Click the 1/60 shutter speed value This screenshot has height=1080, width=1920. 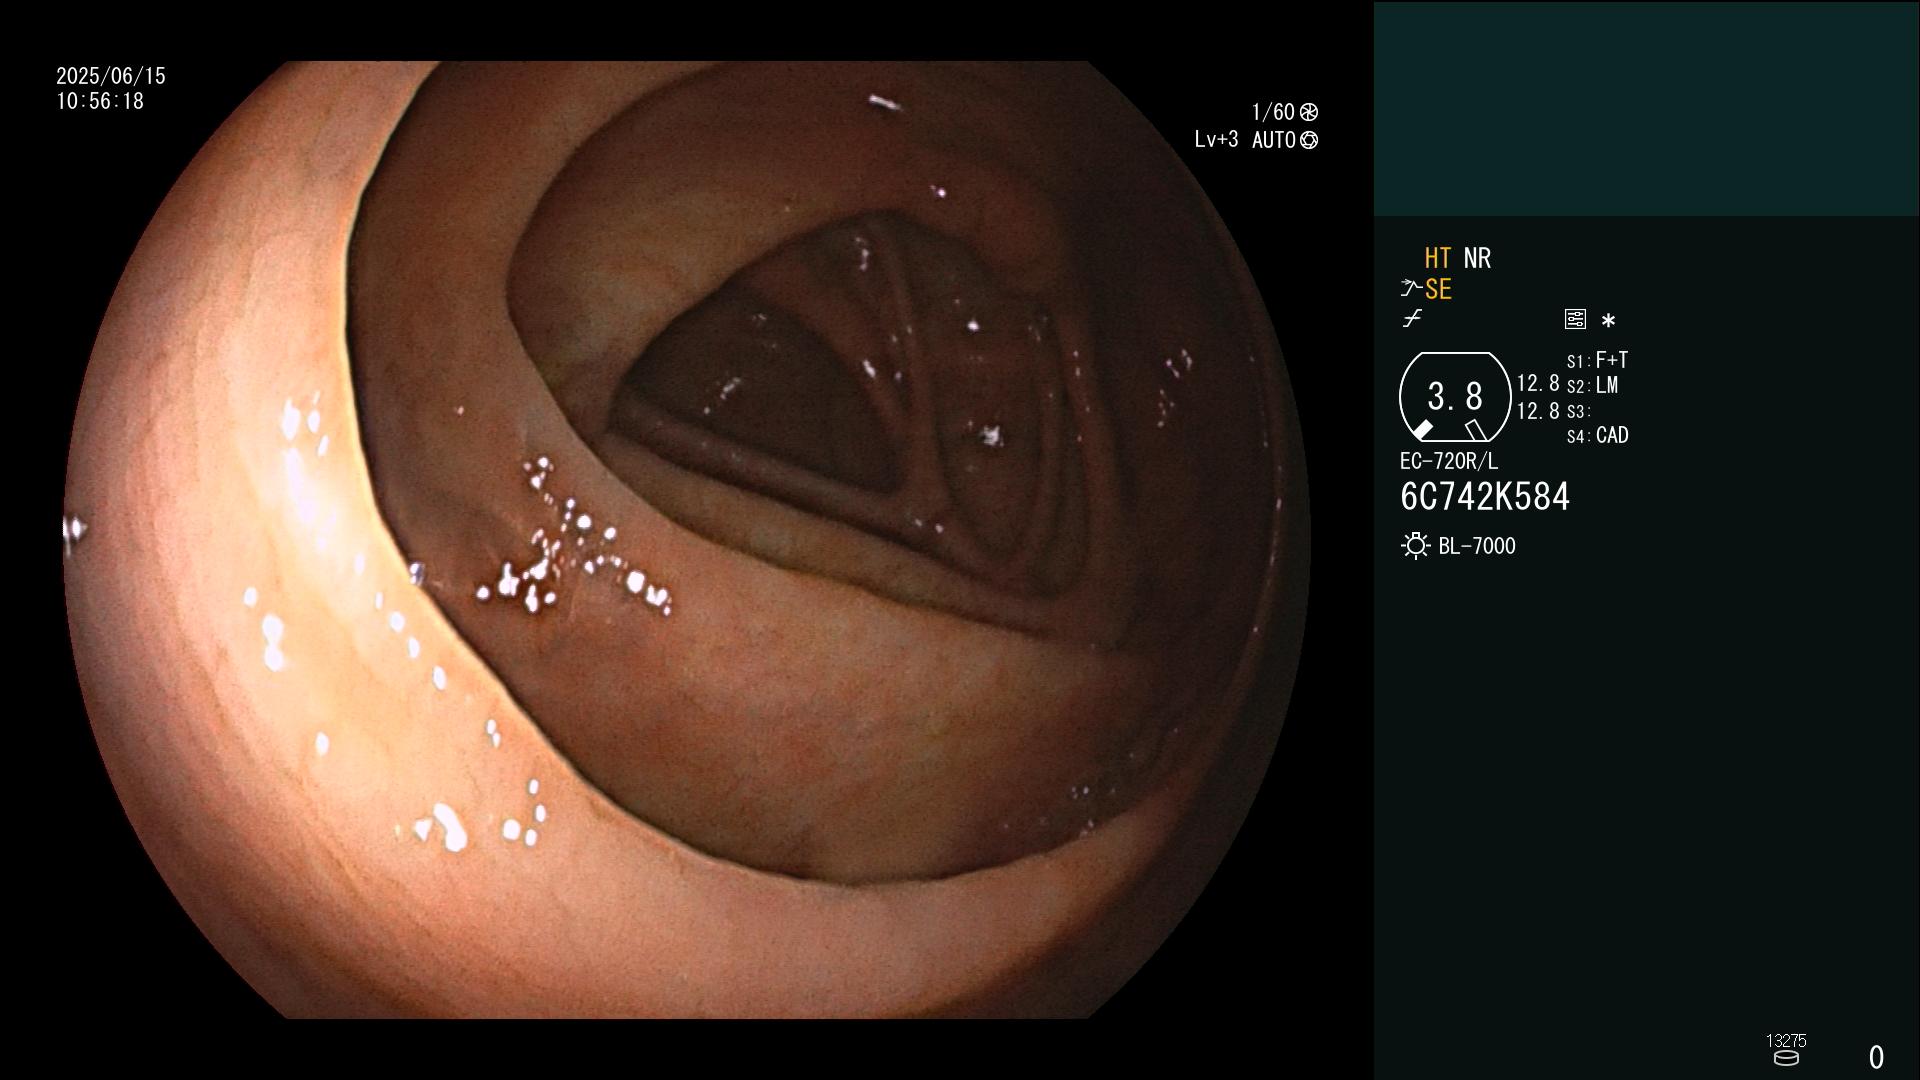coord(1273,112)
